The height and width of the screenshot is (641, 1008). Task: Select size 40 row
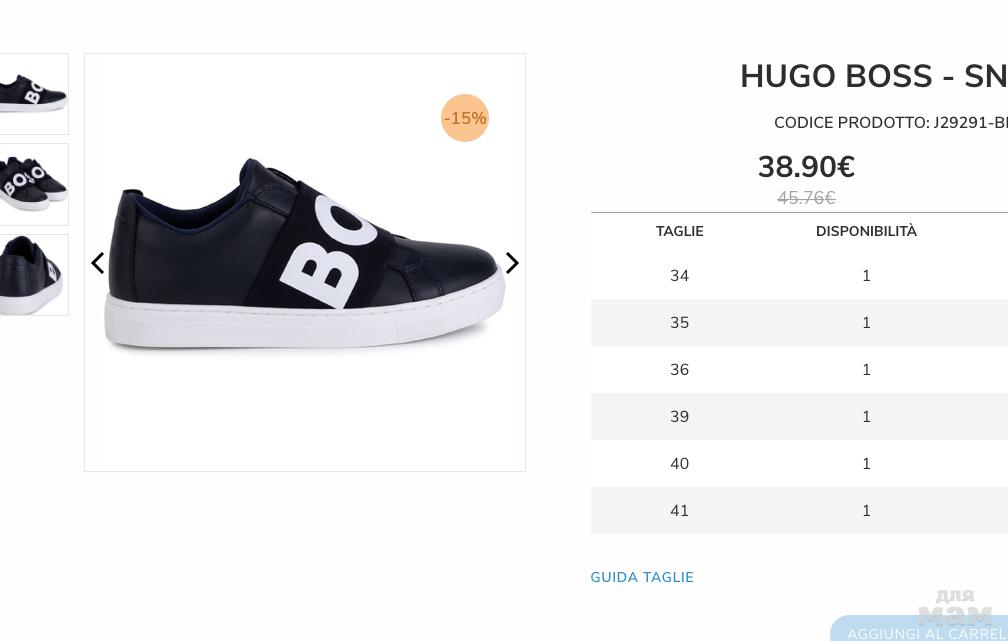(680, 464)
